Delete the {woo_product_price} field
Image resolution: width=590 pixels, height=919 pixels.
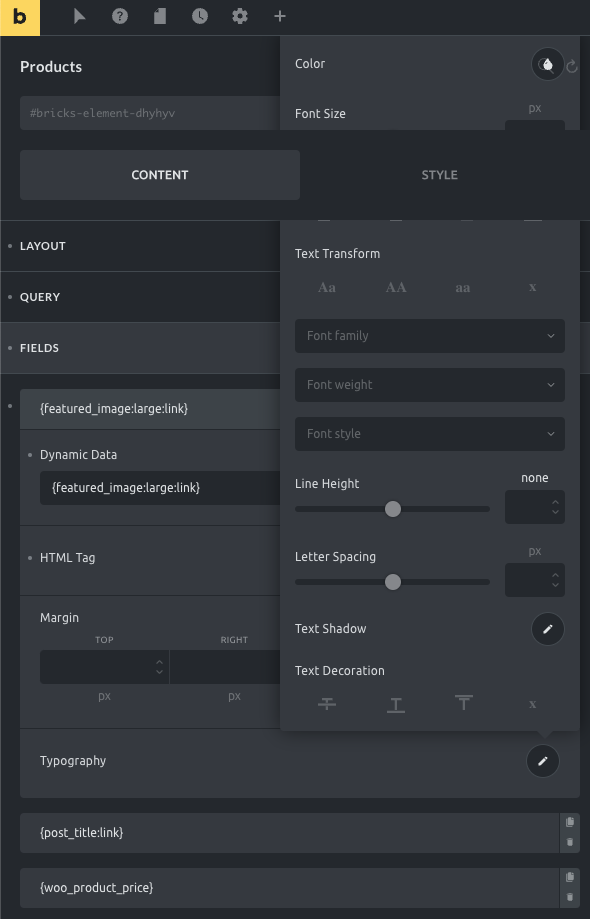point(569,897)
